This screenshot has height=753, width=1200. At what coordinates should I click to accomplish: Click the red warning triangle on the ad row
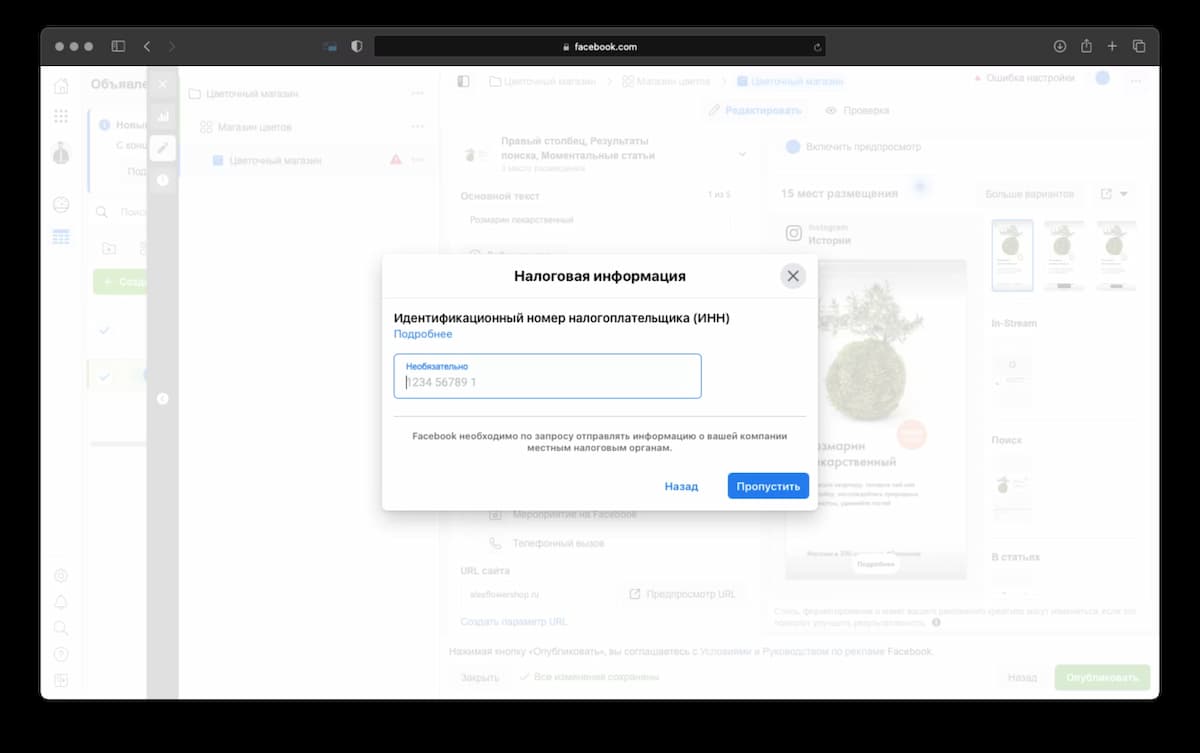coord(396,159)
